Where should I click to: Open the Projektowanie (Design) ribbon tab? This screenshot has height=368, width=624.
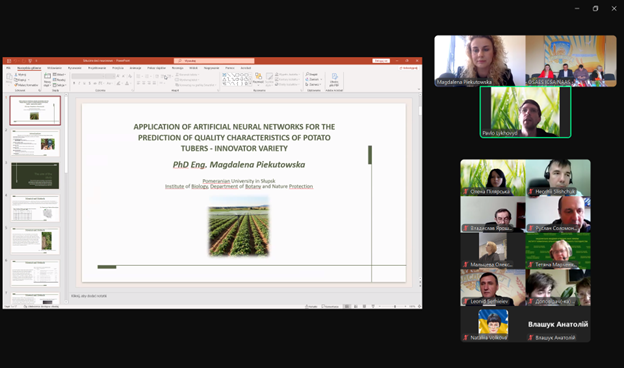[97, 68]
